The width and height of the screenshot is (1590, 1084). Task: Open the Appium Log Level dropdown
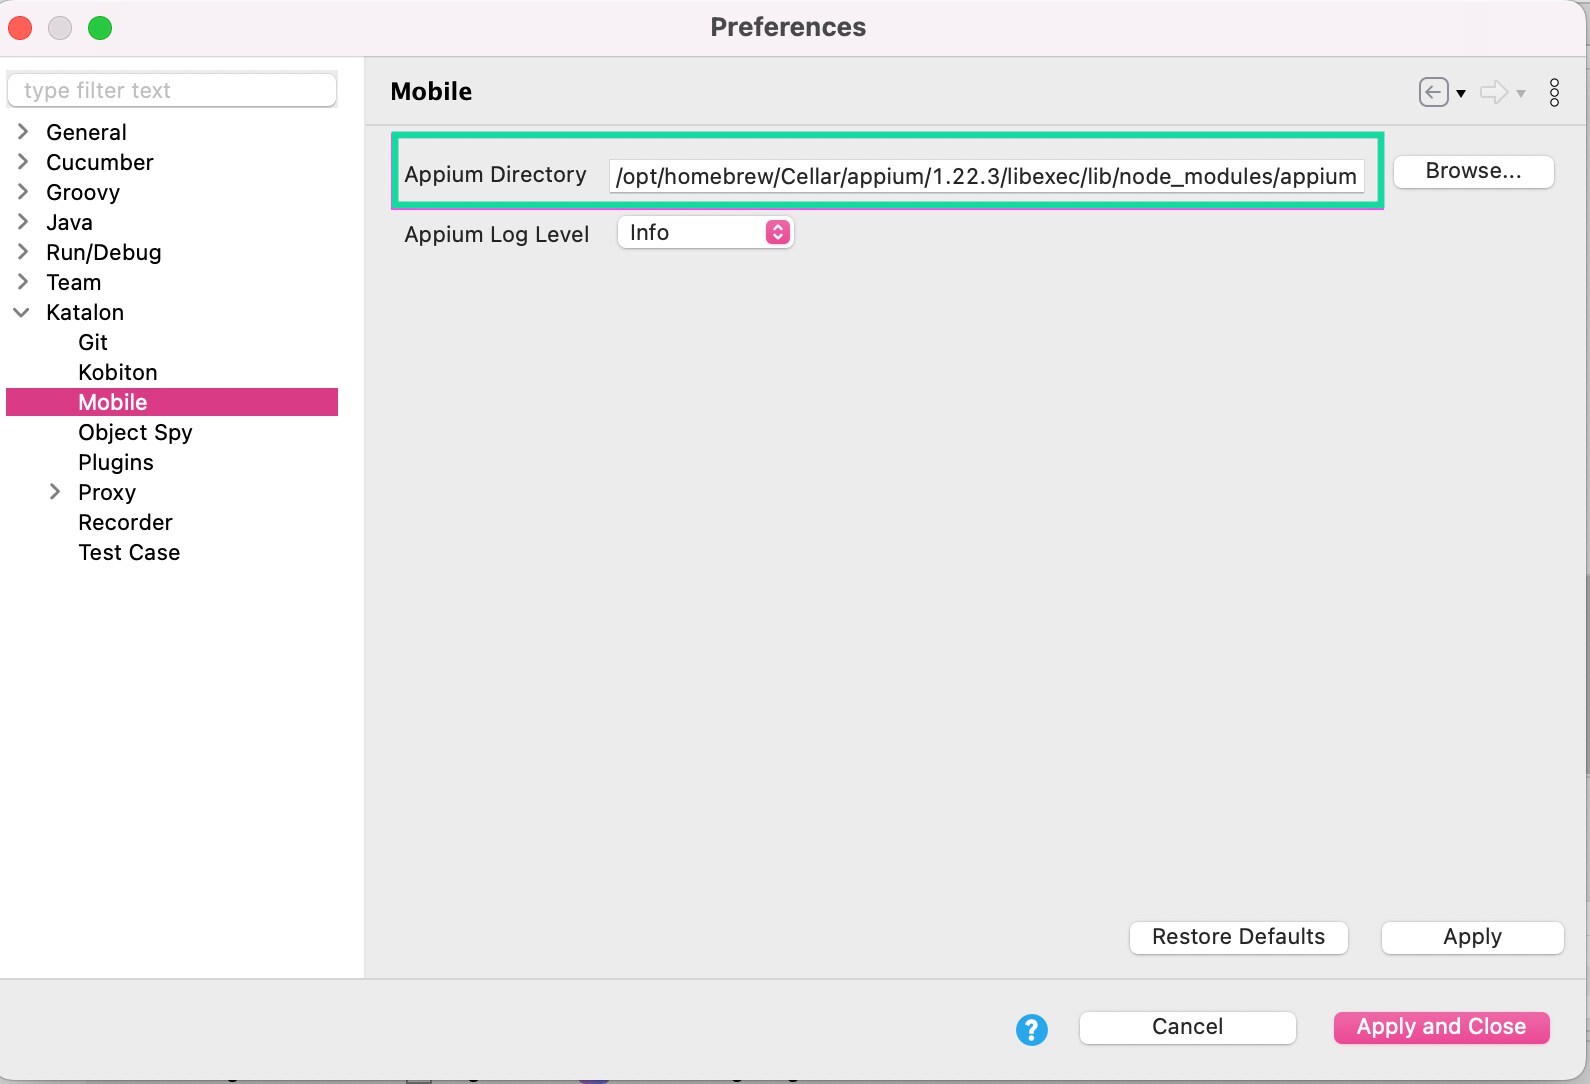[705, 233]
